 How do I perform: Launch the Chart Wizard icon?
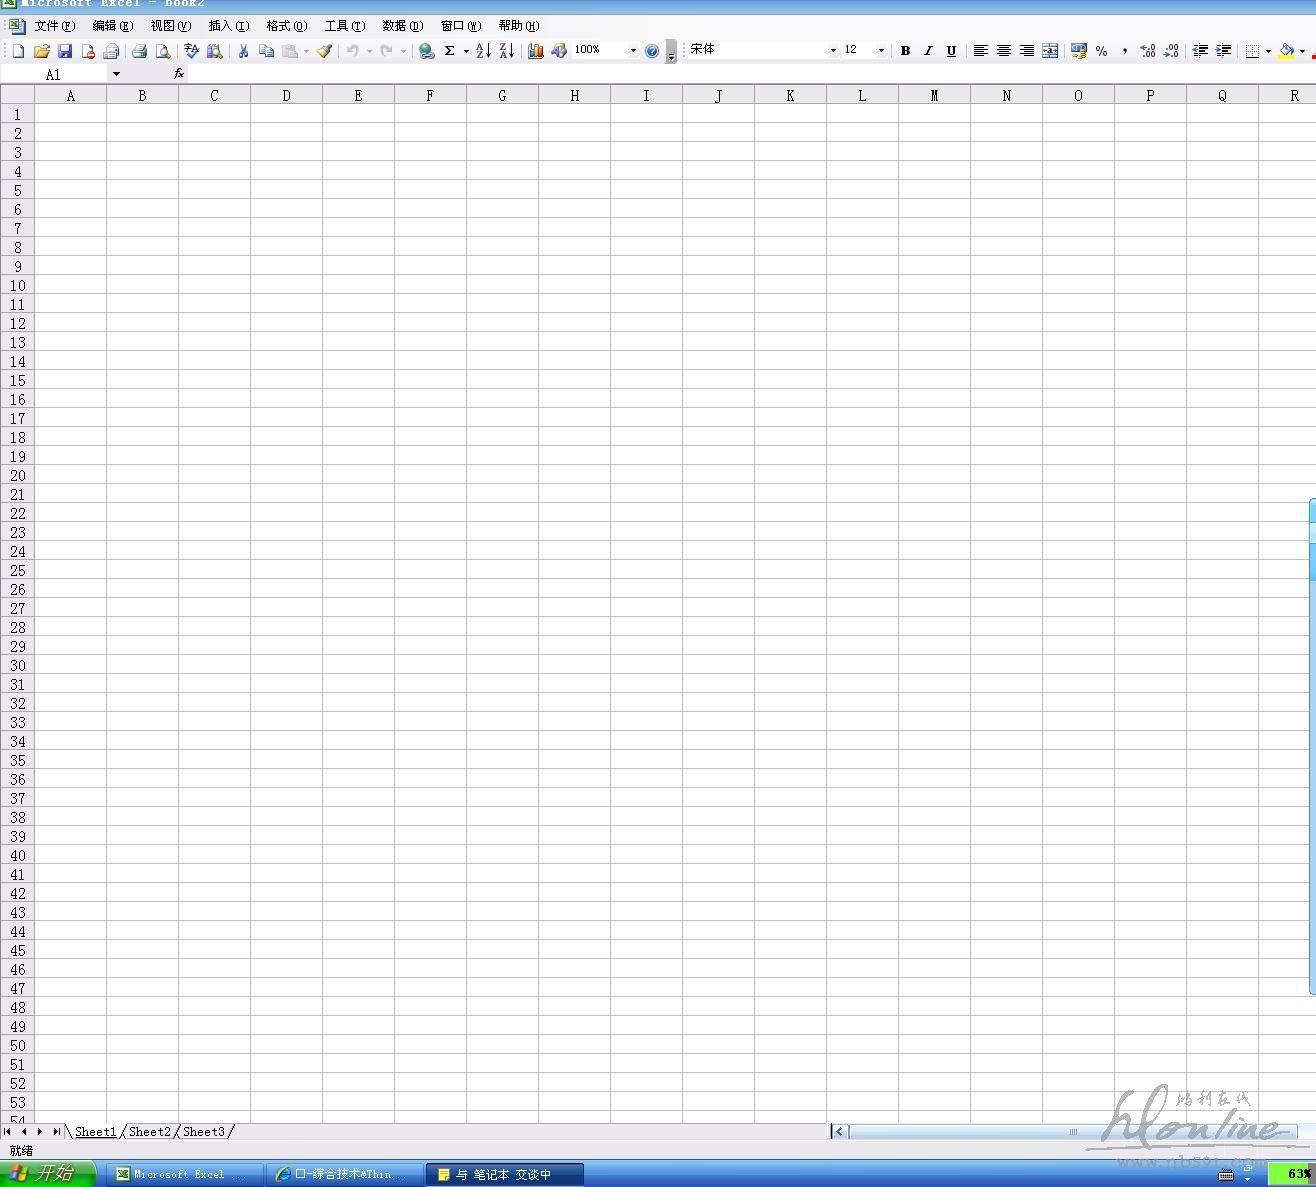[535, 51]
